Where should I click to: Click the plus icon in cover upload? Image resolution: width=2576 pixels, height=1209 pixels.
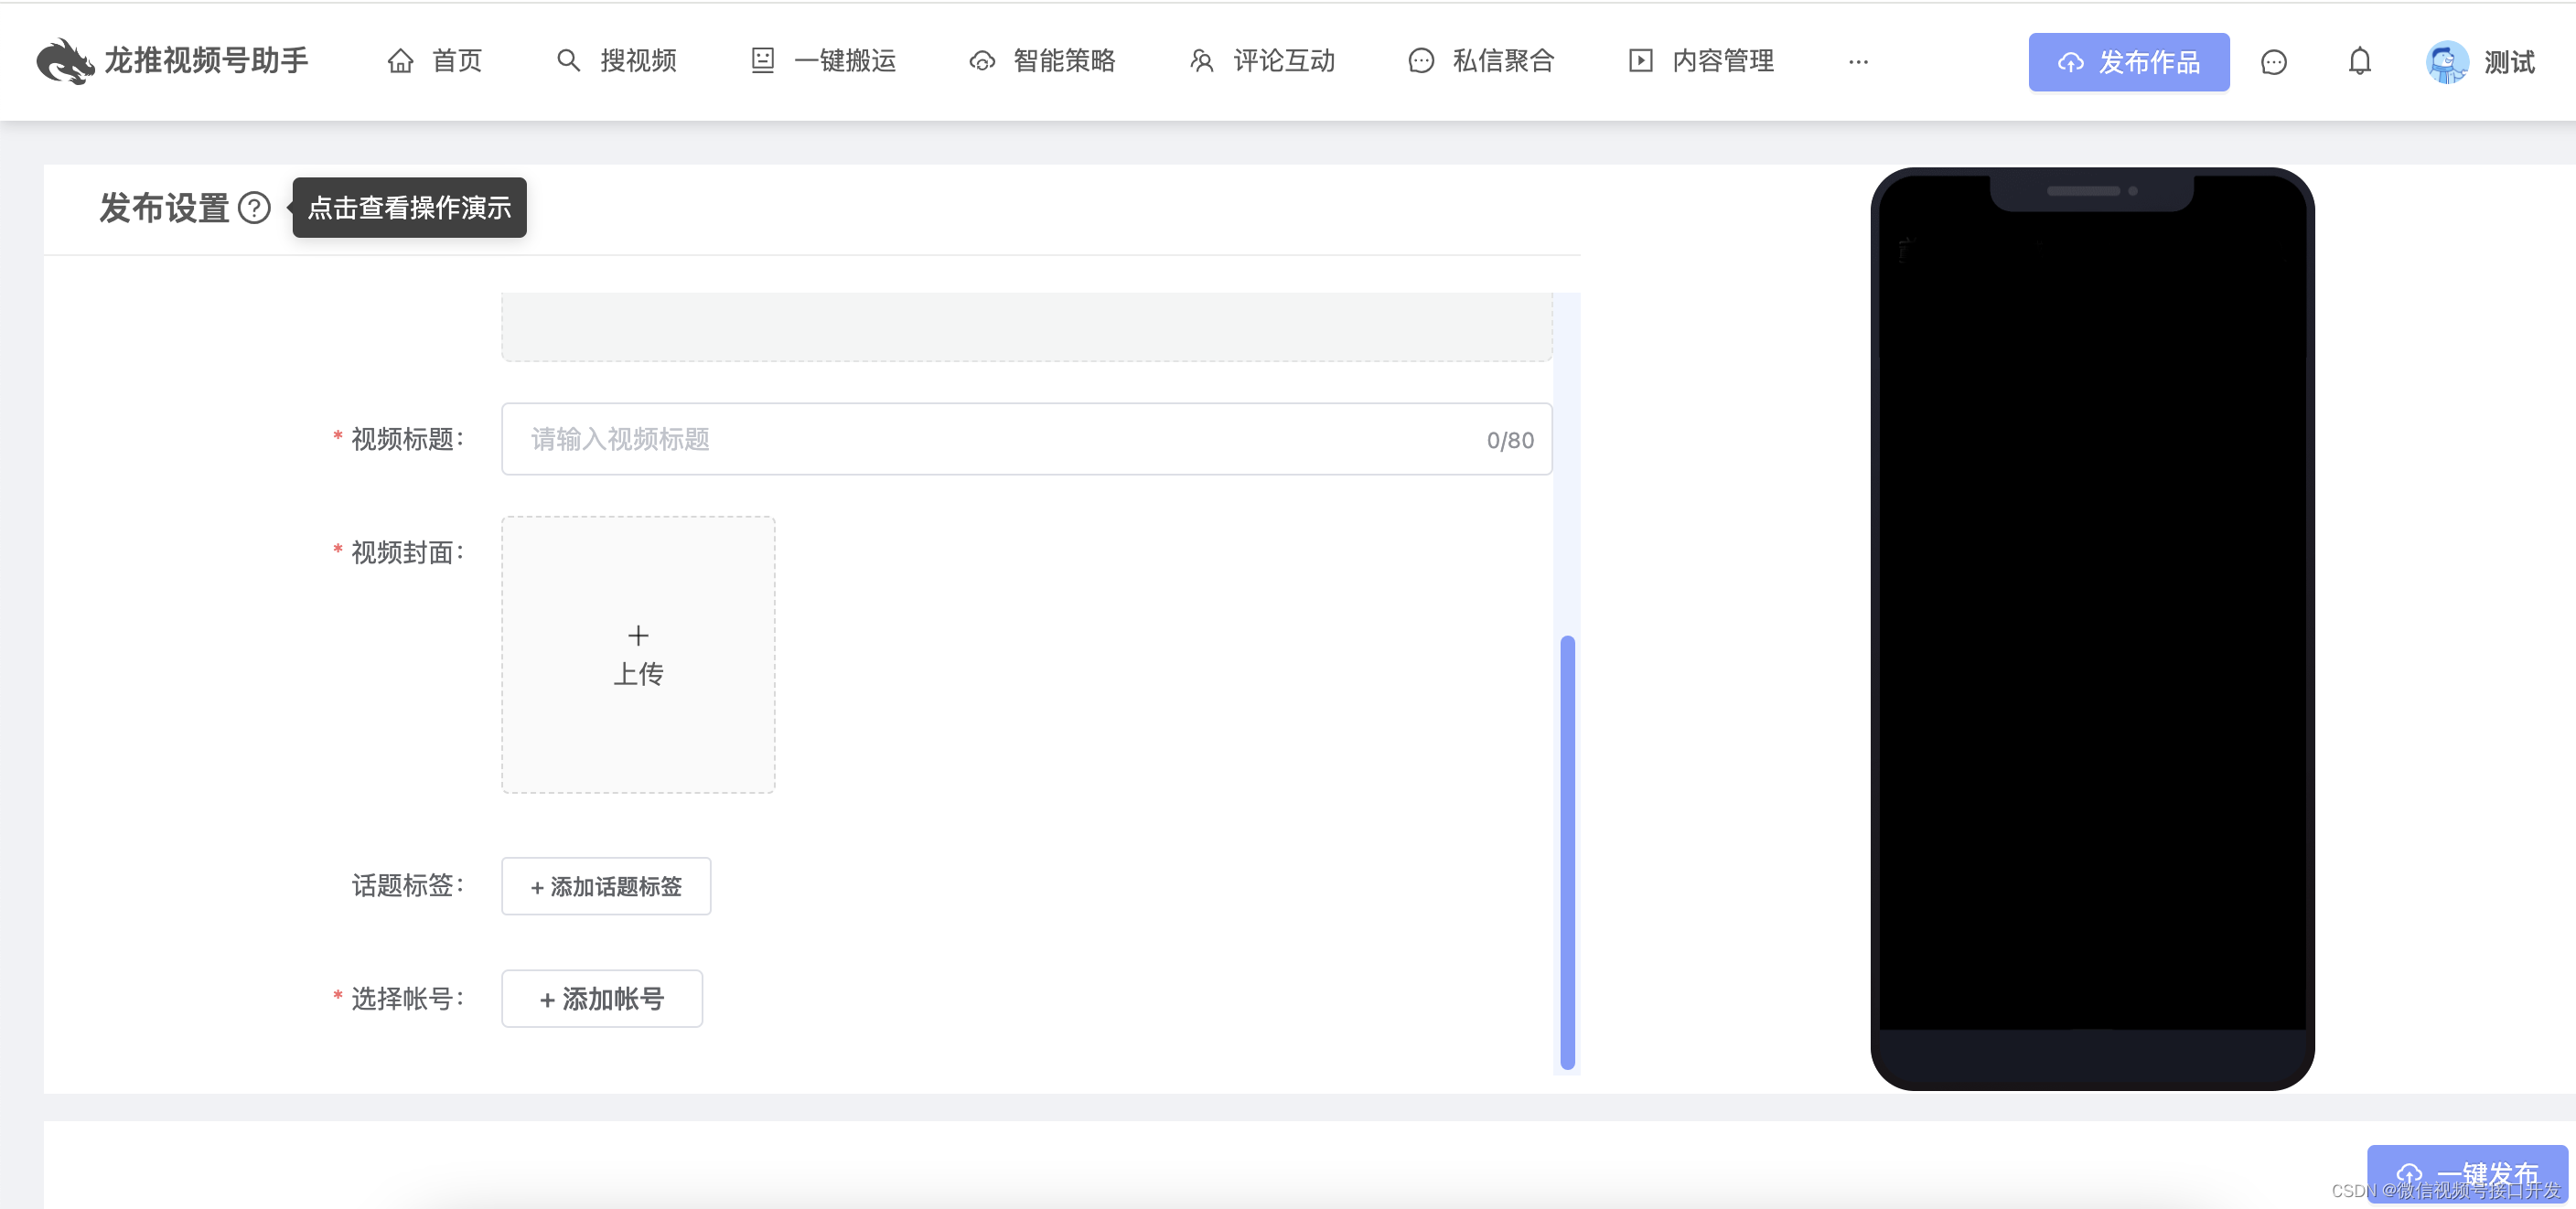[x=638, y=635]
